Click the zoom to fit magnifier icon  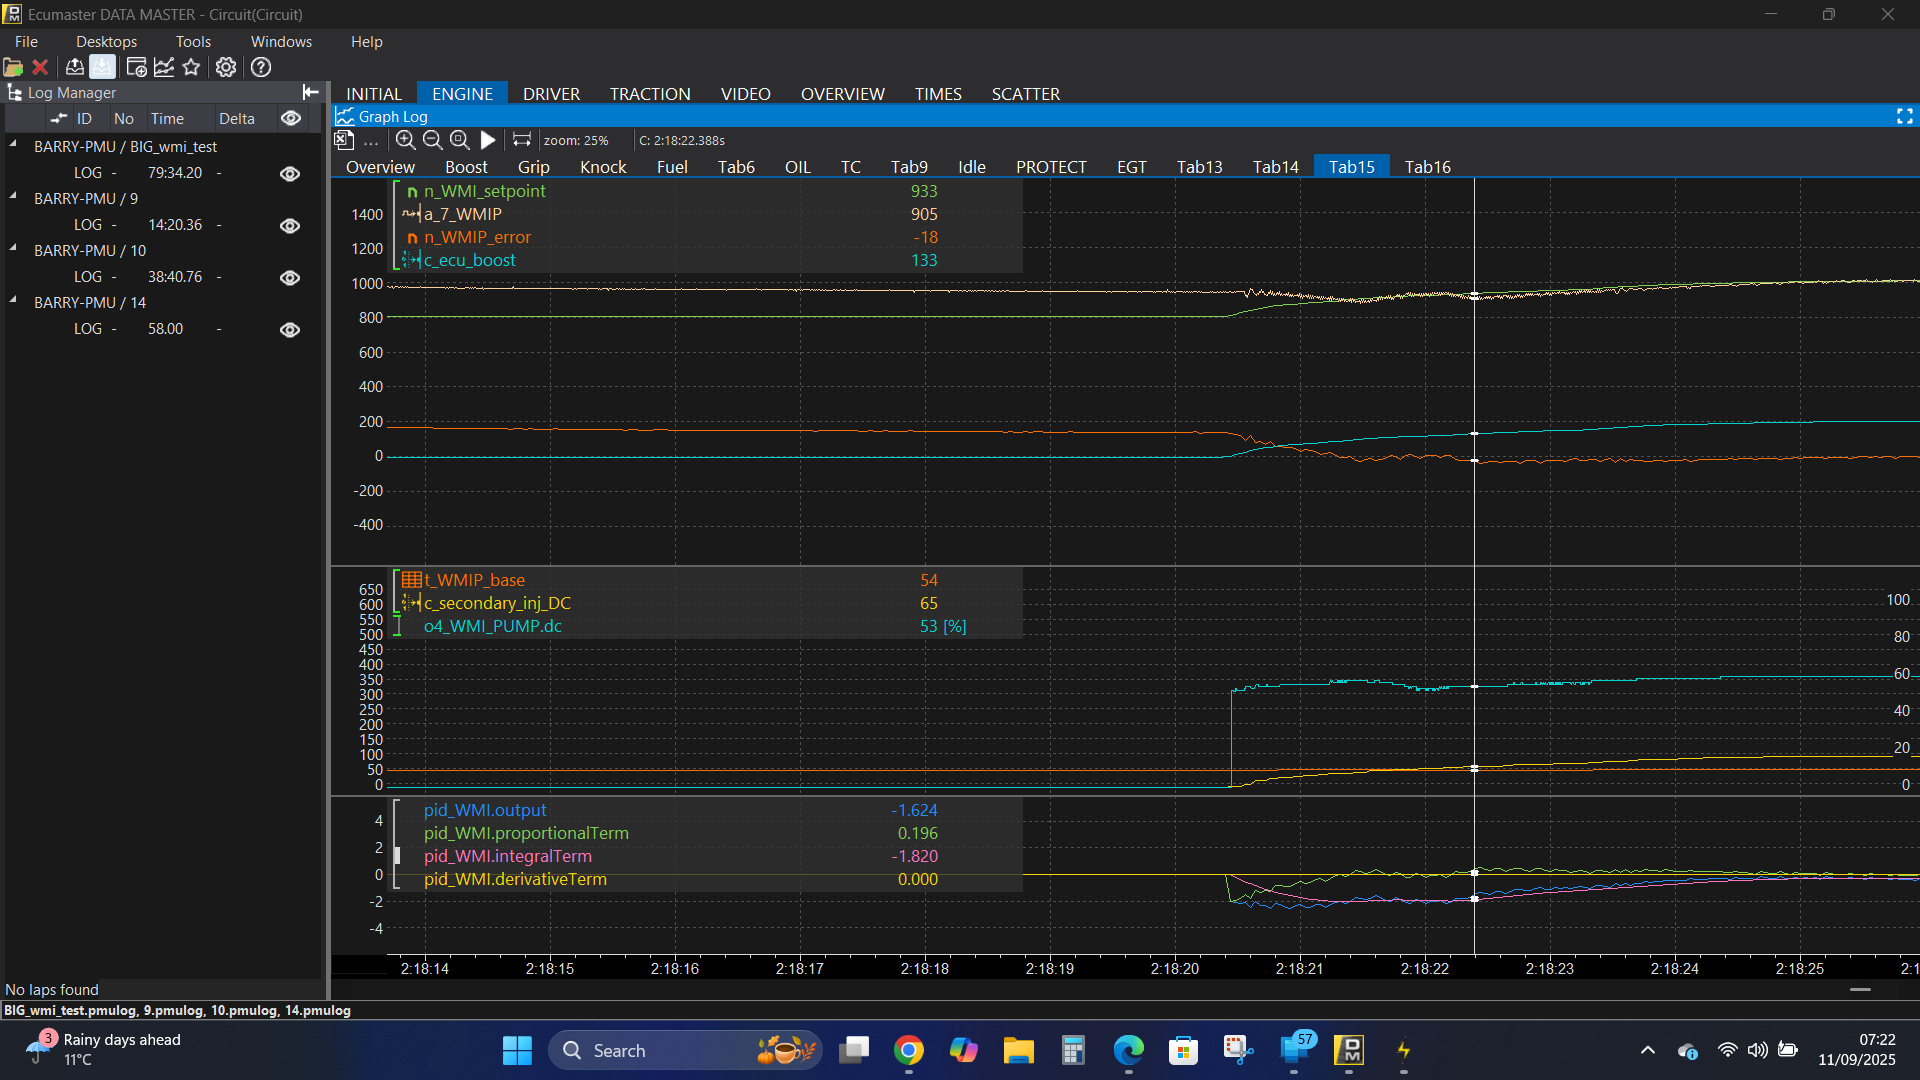pos(459,140)
